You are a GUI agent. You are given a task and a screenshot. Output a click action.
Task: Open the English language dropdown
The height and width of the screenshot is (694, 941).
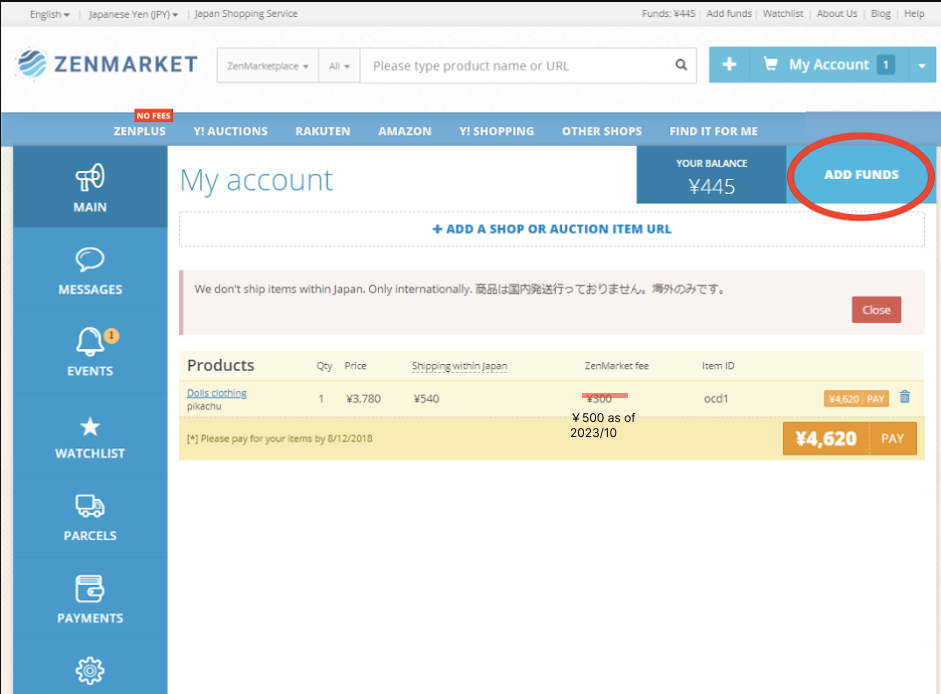(49, 14)
